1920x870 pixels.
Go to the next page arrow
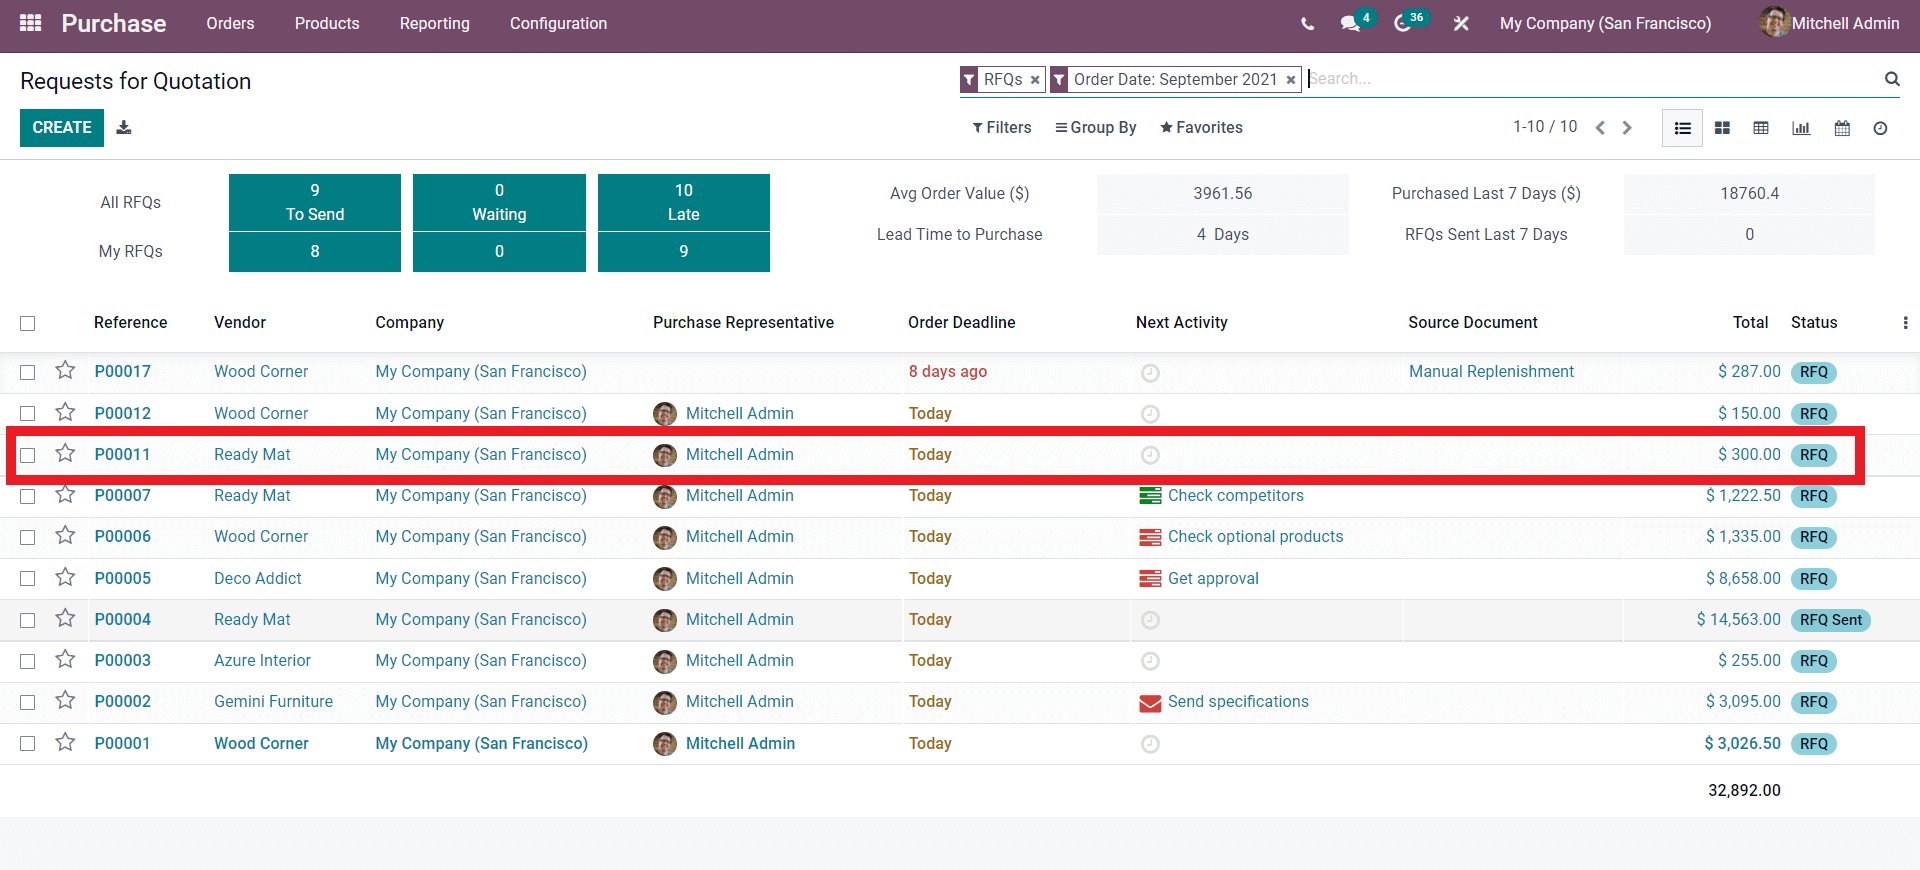[x=1627, y=128]
